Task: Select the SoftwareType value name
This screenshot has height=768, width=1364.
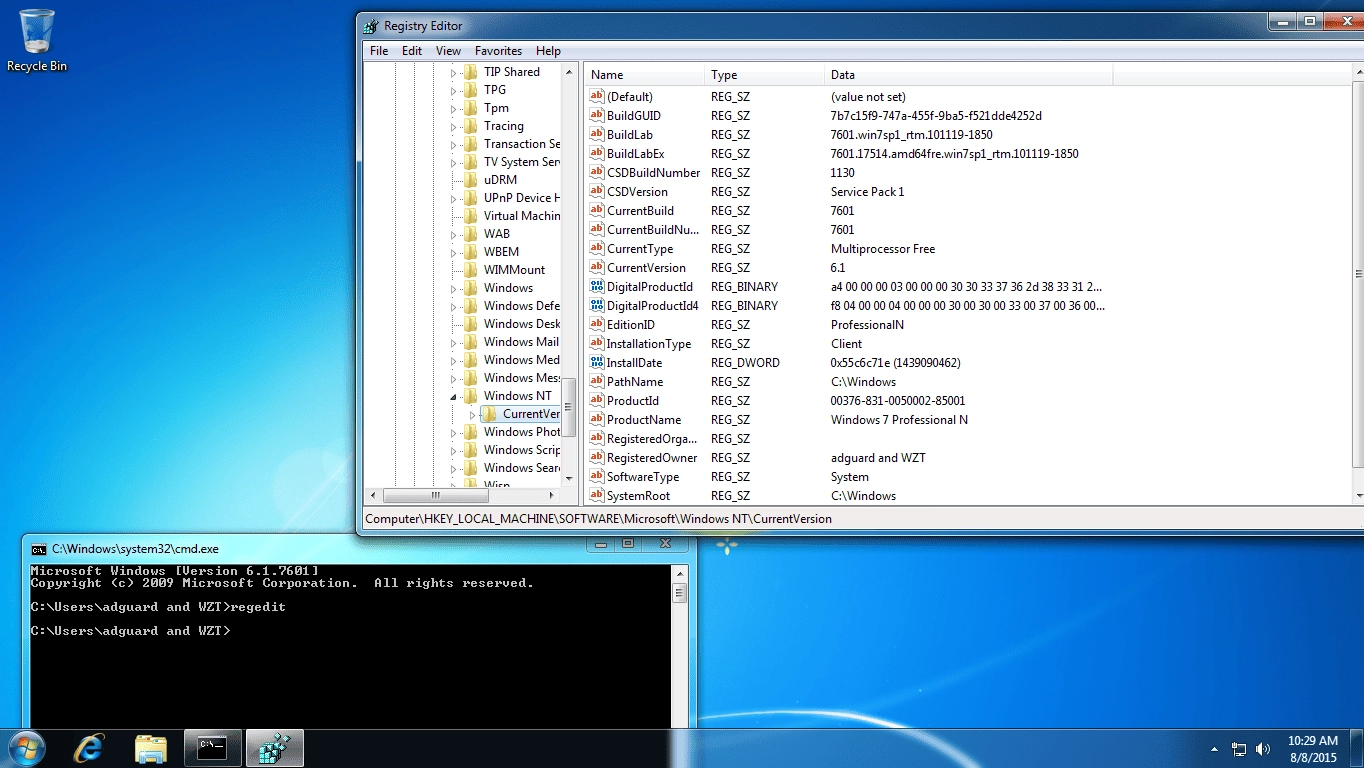Action: (643, 477)
